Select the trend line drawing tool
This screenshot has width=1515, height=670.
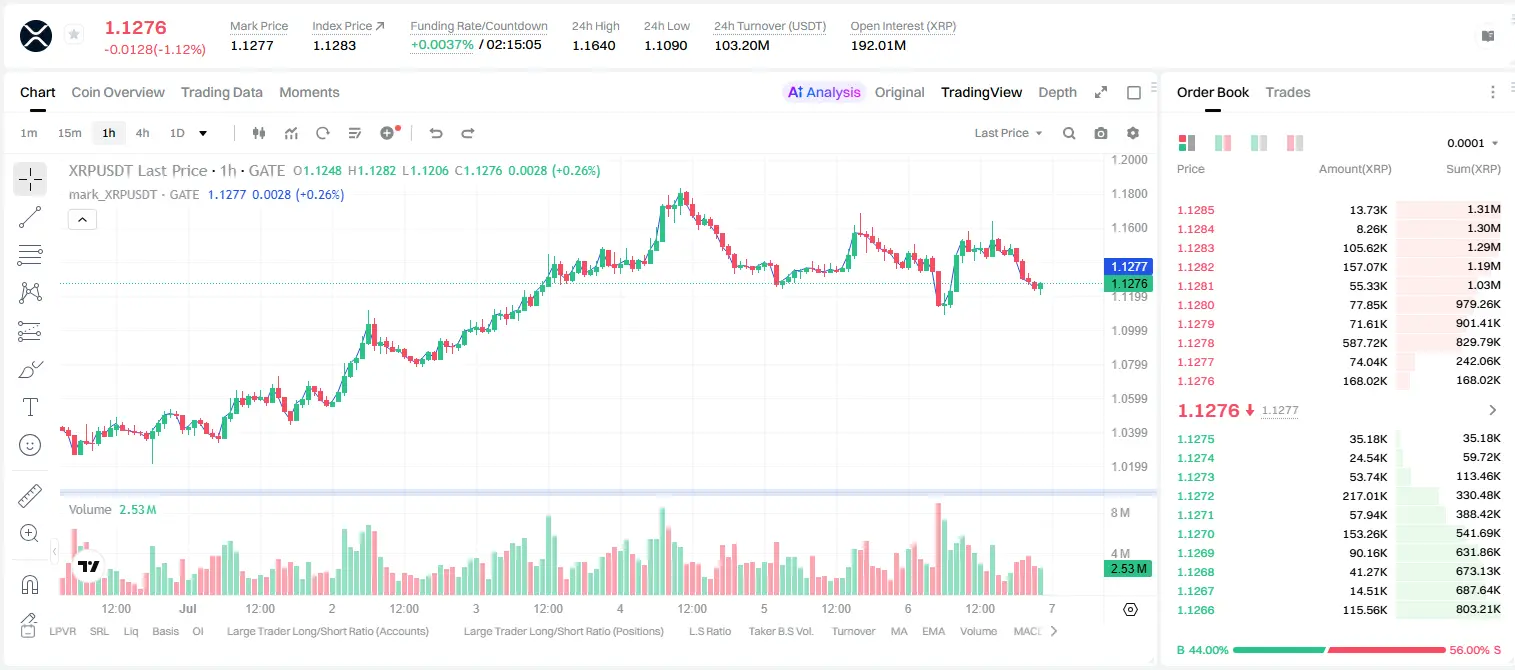click(30, 217)
